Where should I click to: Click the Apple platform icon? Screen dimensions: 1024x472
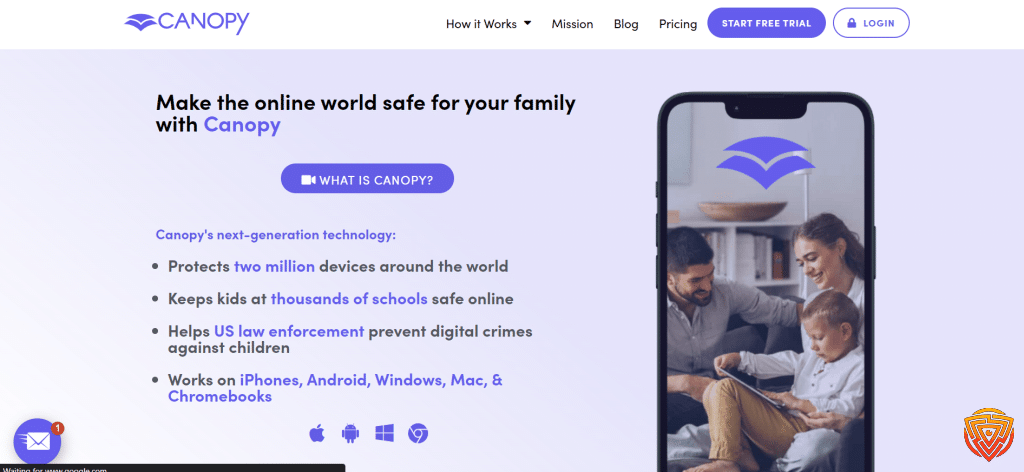(x=317, y=433)
